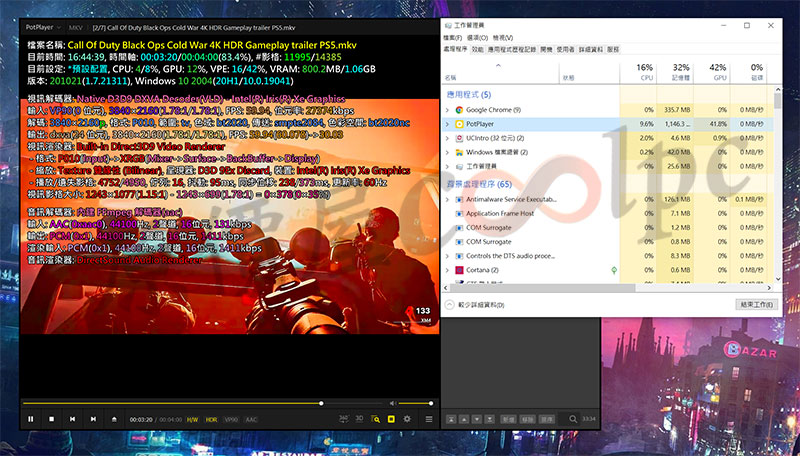Click the 排序 (Sort) playlist button
Image resolution: width=800 pixels, height=456 pixels.
tap(546, 419)
